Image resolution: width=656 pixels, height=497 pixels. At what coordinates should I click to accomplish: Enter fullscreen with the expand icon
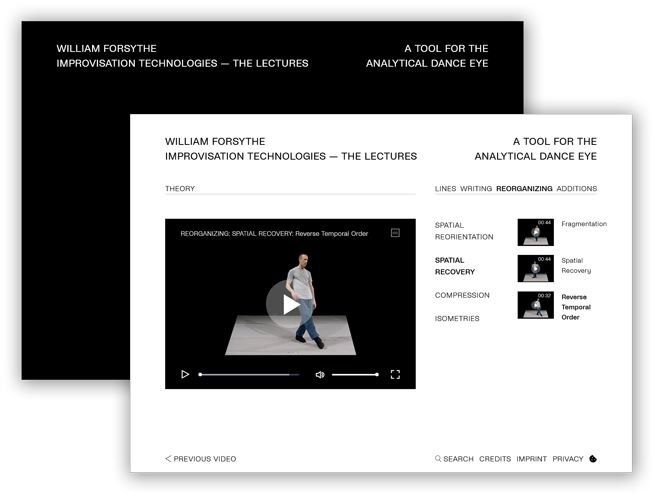[395, 374]
